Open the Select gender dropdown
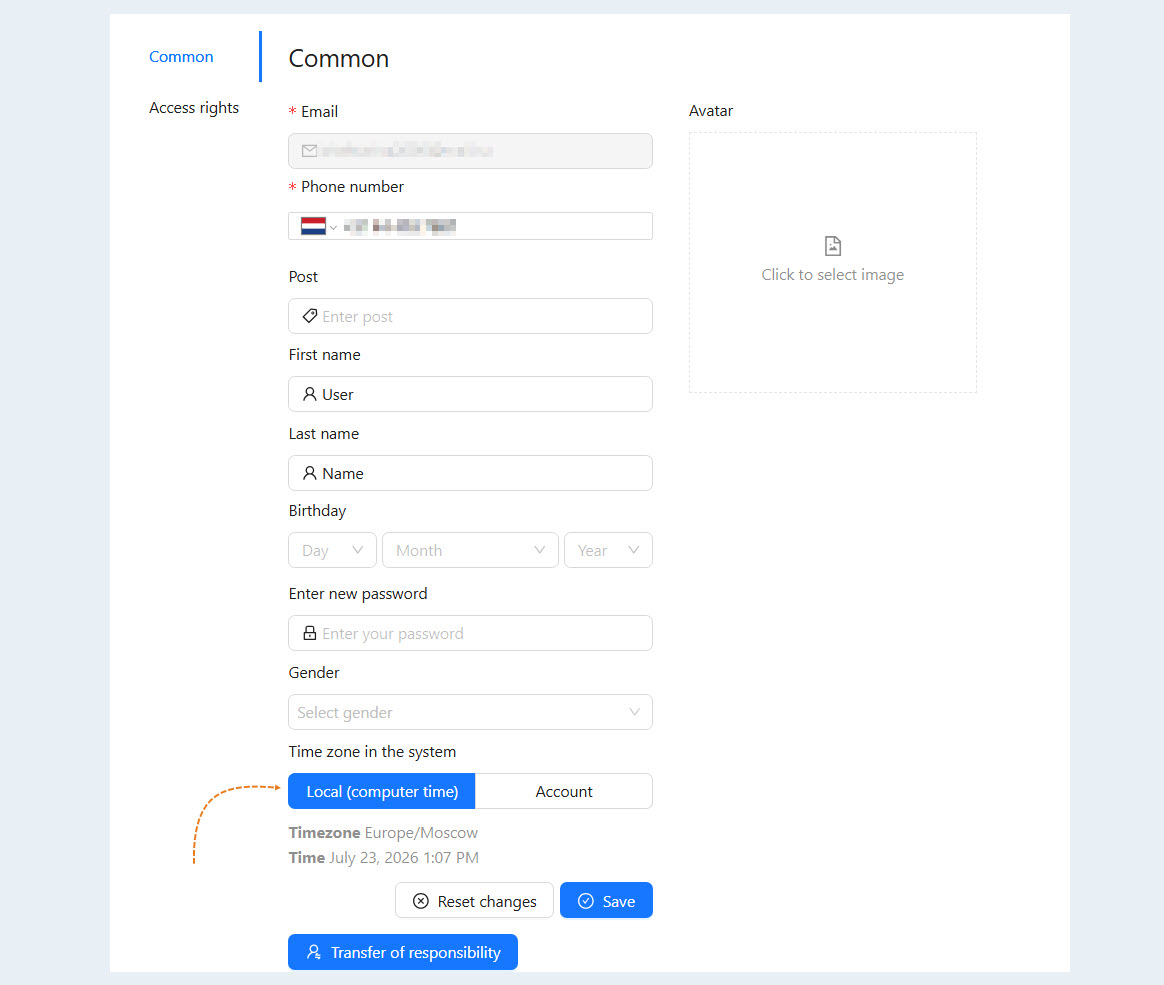 tap(470, 712)
